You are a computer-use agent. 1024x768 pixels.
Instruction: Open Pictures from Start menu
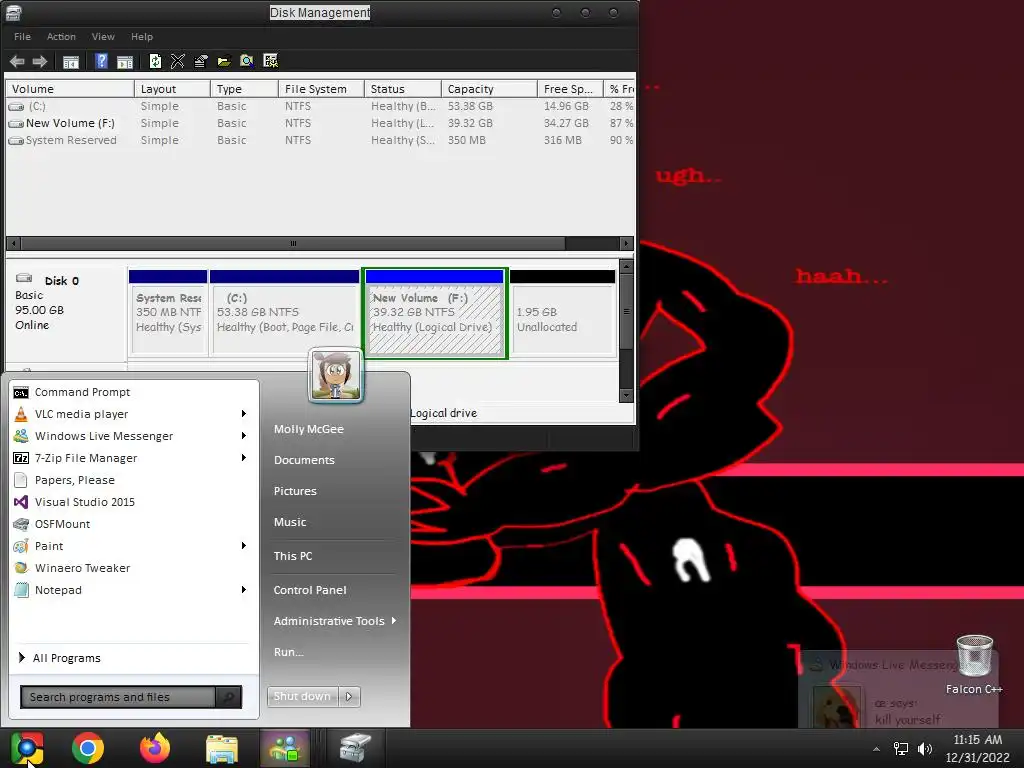click(295, 491)
